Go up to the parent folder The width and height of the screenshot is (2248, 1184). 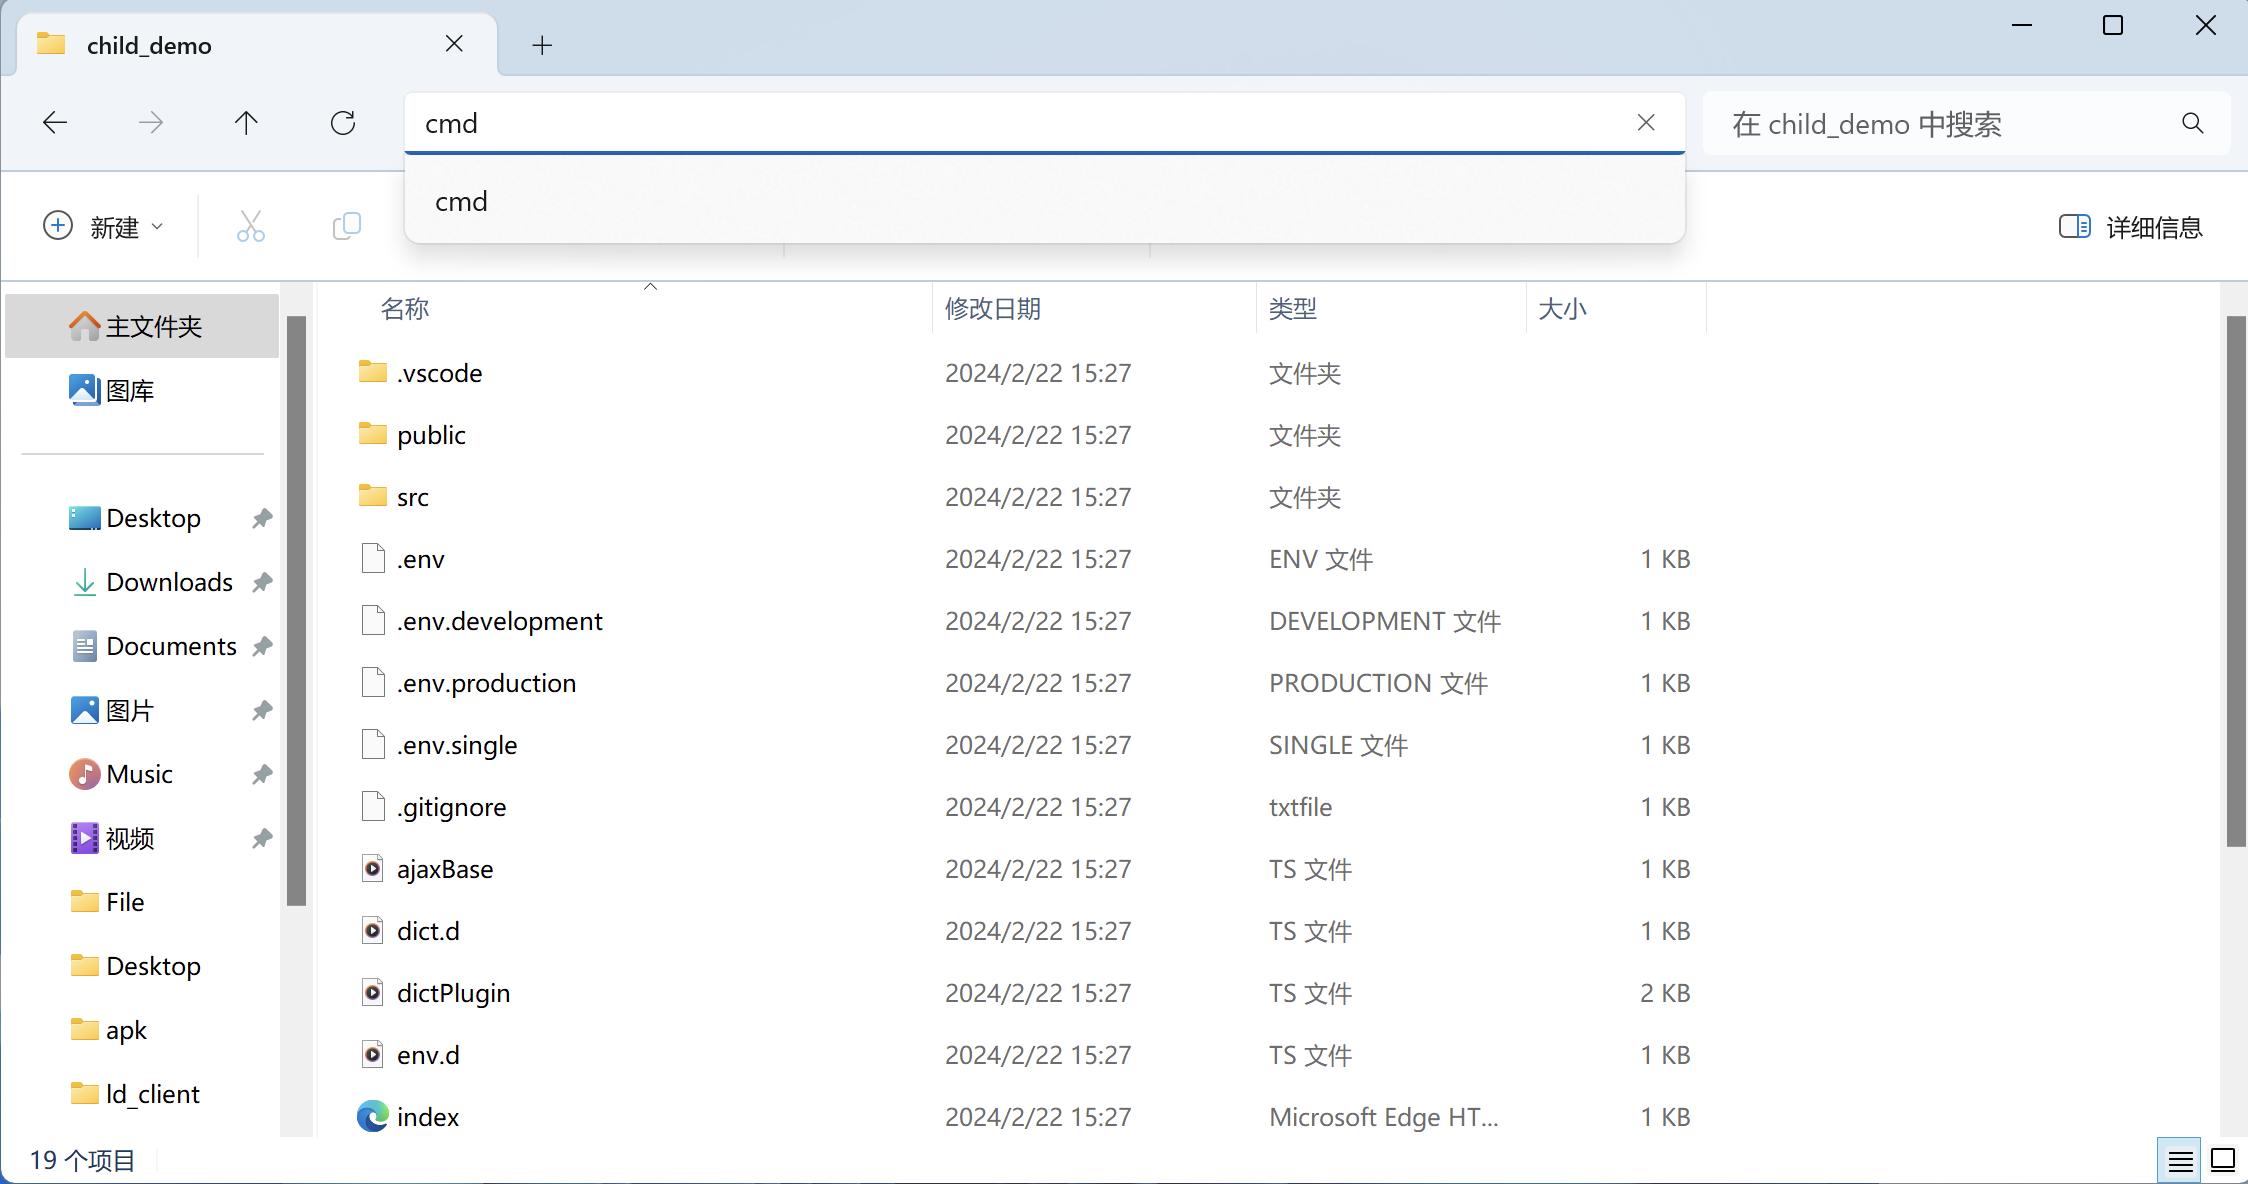pos(246,122)
